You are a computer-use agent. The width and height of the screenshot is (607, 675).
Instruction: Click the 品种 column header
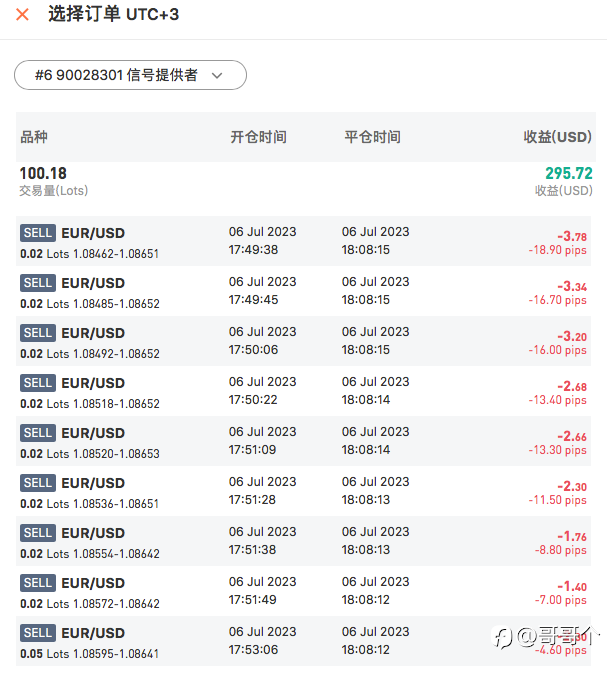pos(34,137)
